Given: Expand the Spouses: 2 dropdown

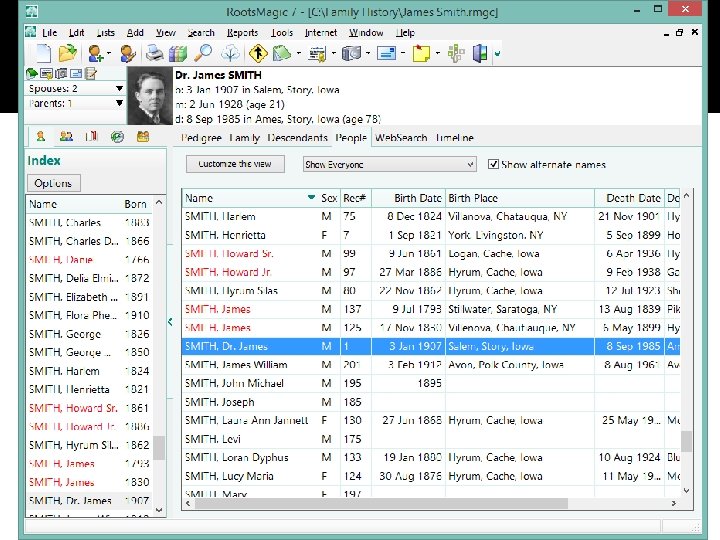Looking at the screenshot, I should point(75,88).
